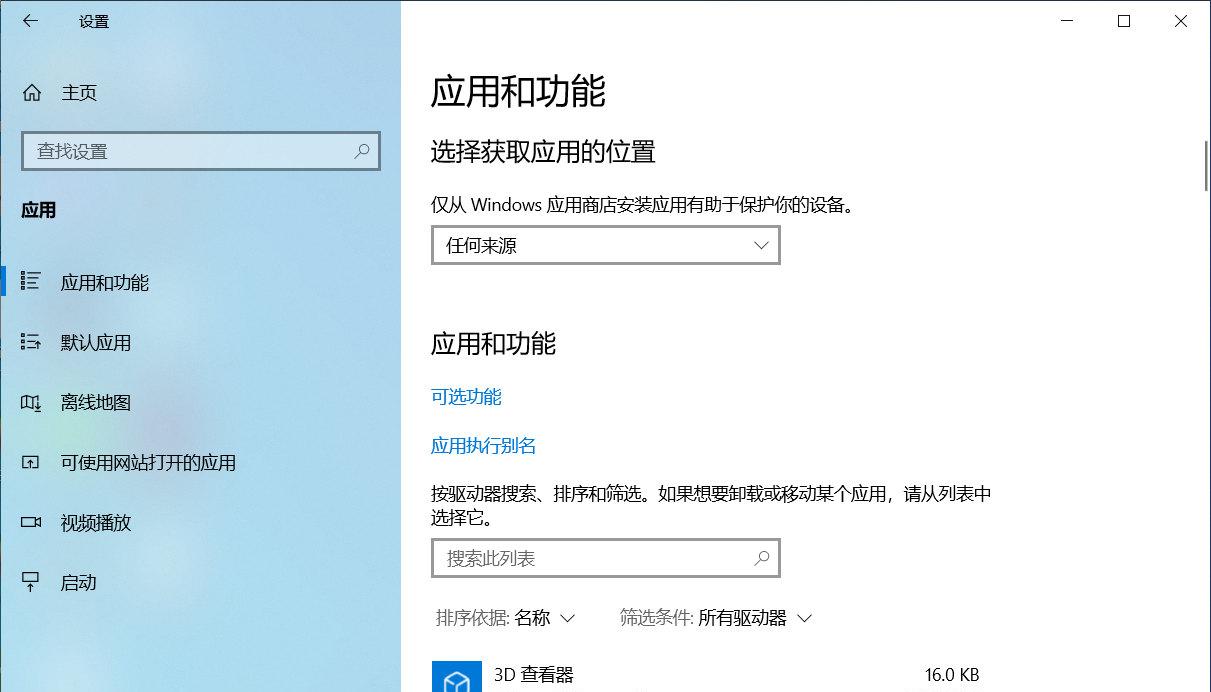
Task: Go back using the arrow icon
Action: (30, 21)
